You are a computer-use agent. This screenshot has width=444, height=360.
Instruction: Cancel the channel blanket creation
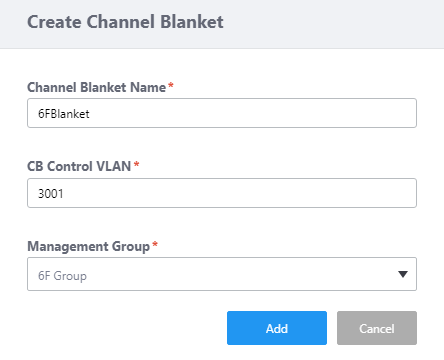(x=377, y=328)
